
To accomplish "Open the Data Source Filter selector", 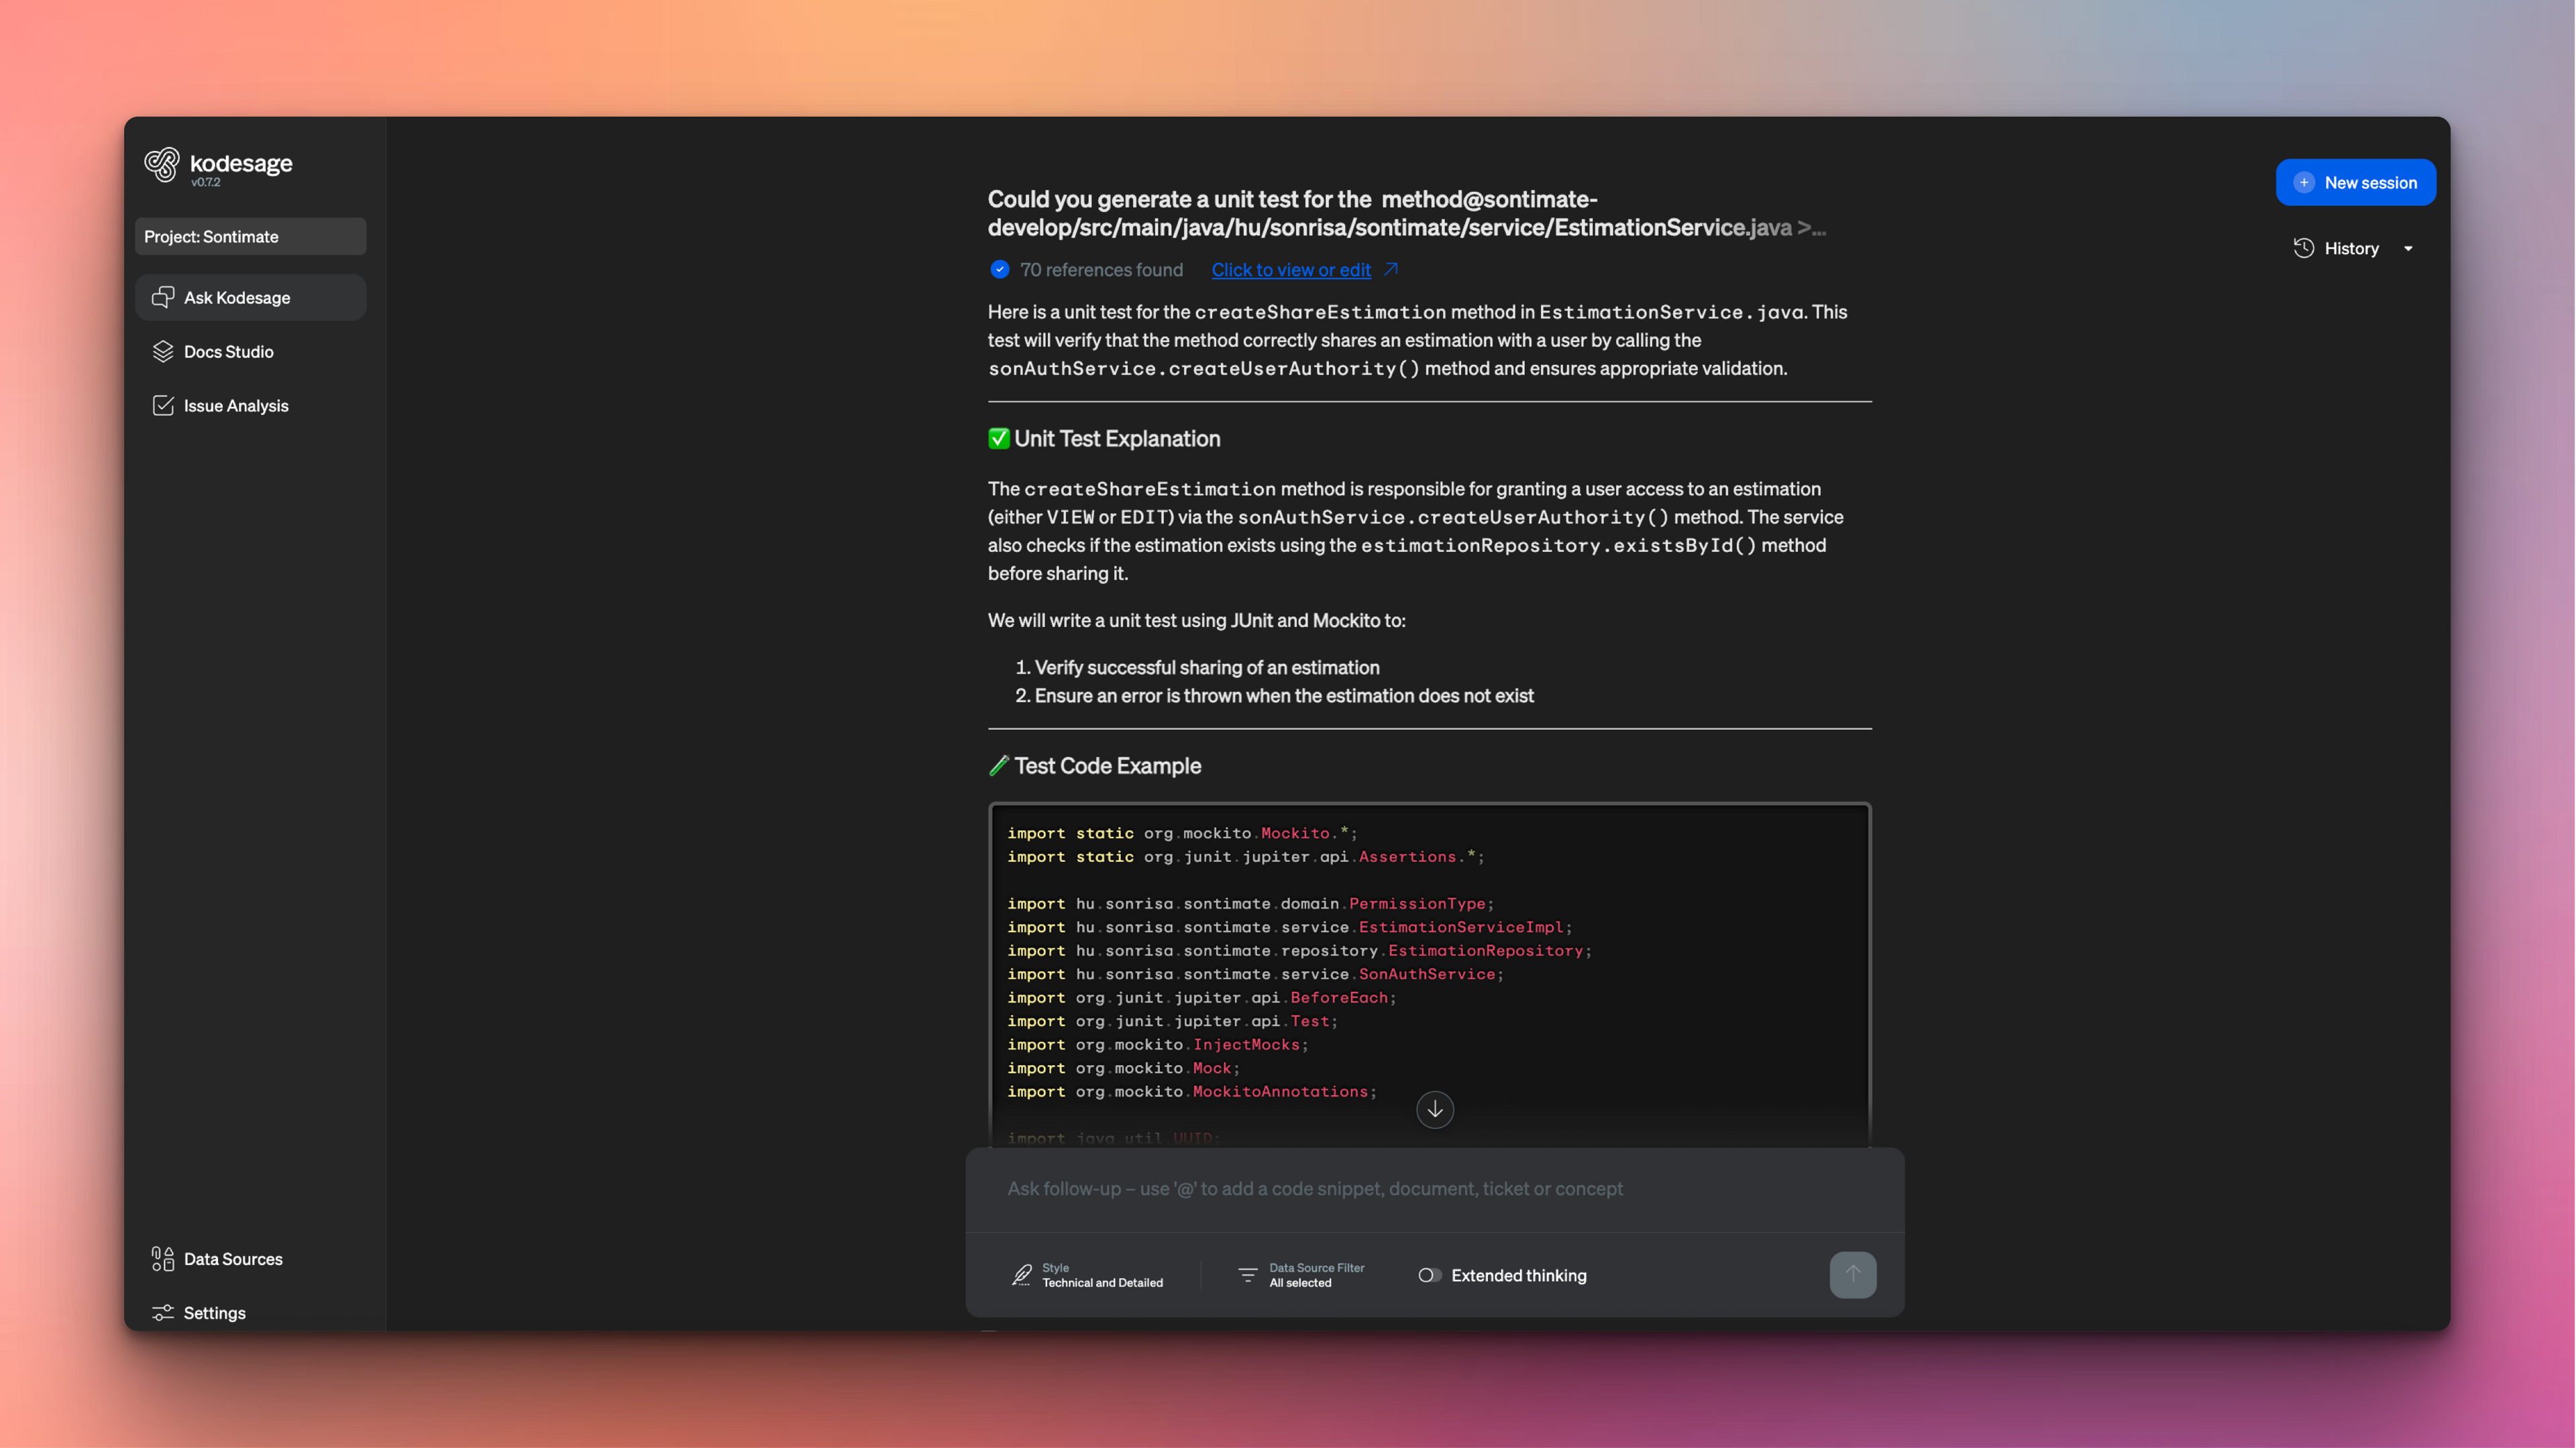I will click(x=1301, y=1275).
